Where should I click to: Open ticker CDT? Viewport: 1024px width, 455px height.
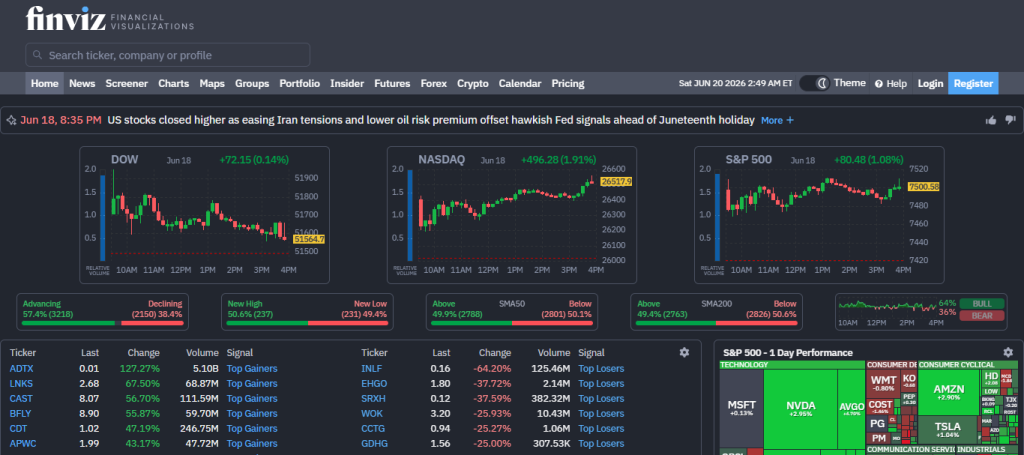point(18,429)
